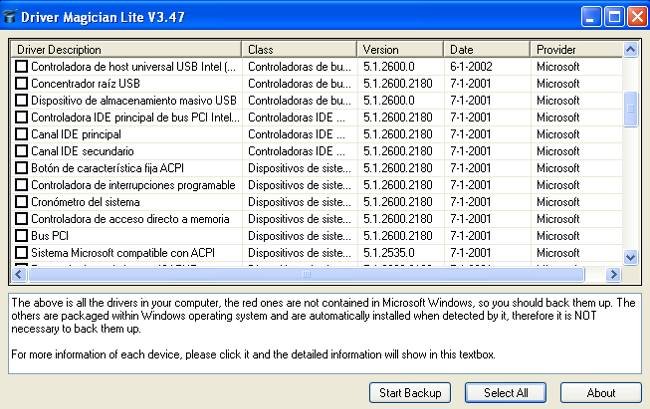650x409 pixels.
Task: Select version 5.1.2535.0 cell
Action: (x=389, y=253)
